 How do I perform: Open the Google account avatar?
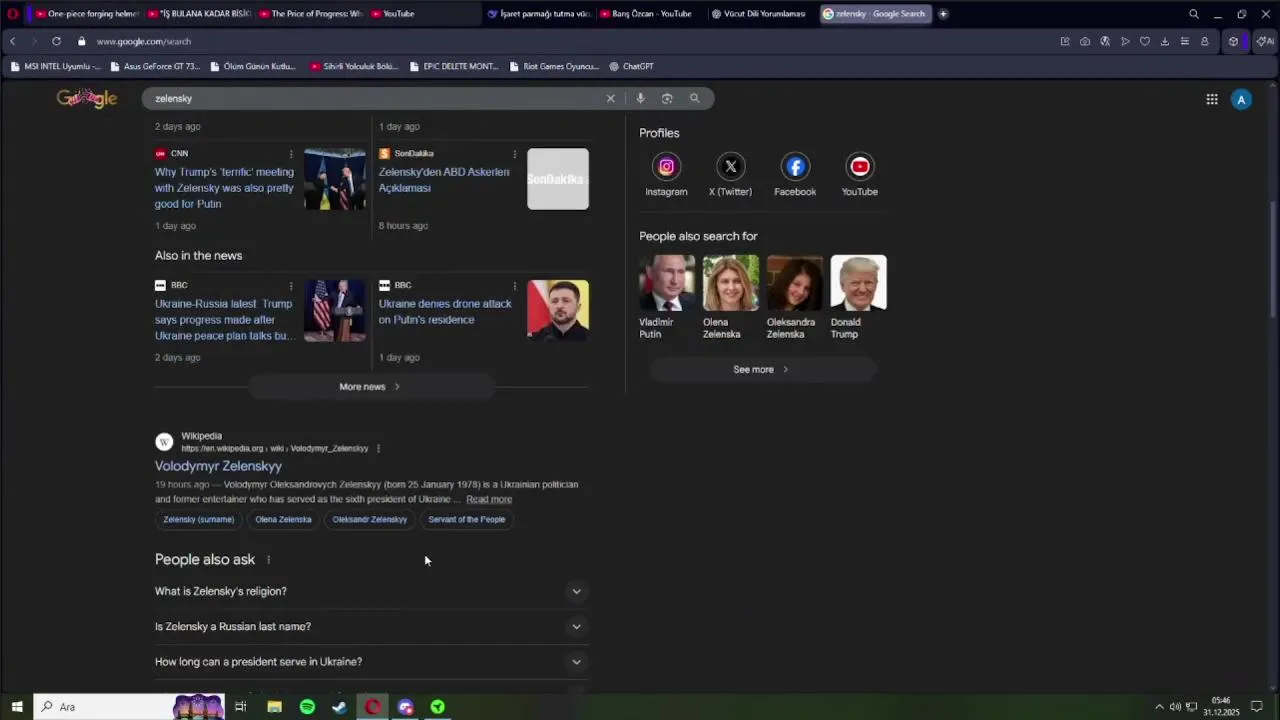(1241, 99)
